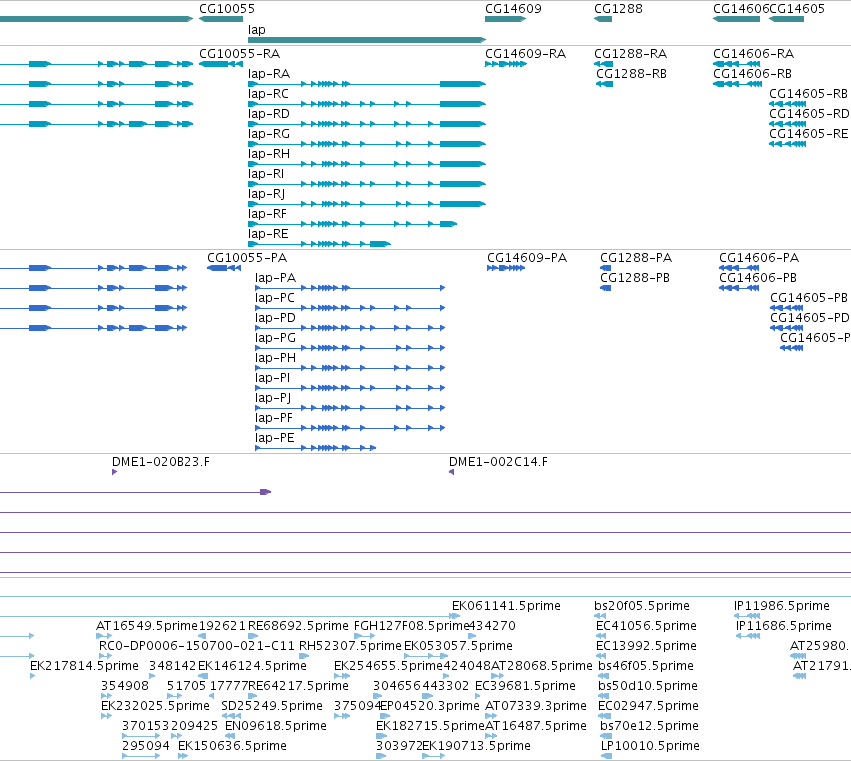
Task: Click the CG14606-PA protein feature
Action: coord(739,268)
